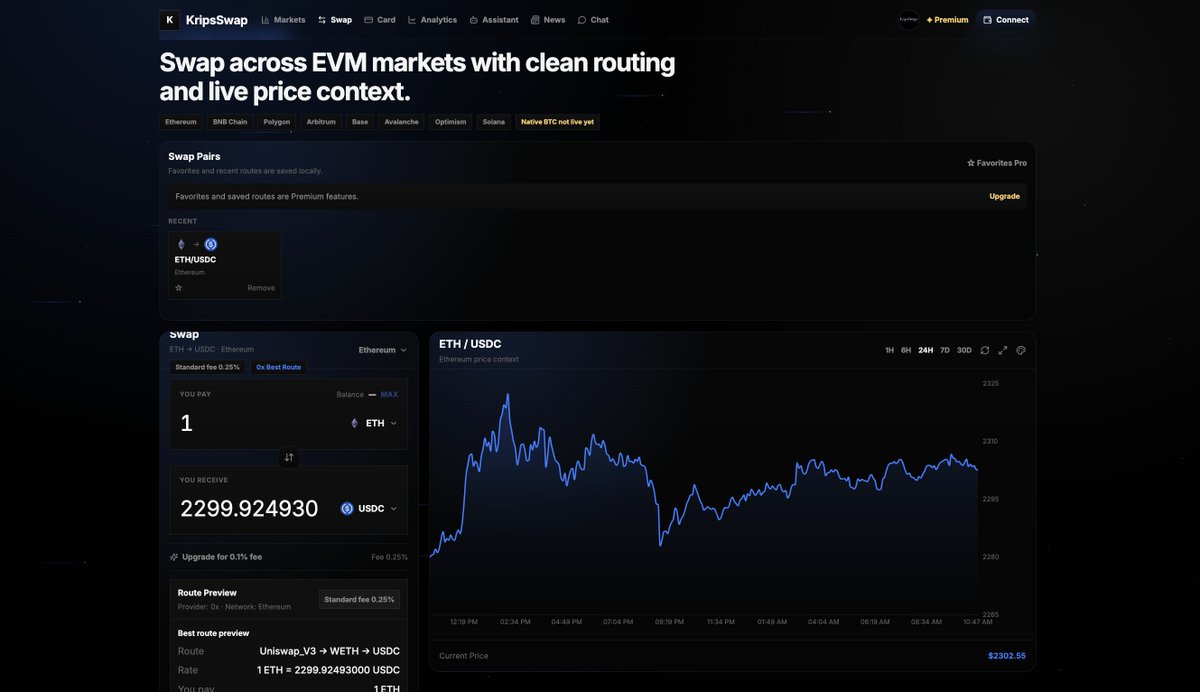The height and width of the screenshot is (692, 1200).
Task: Select the Base chain chip
Action: pyautogui.click(x=360, y=122)
